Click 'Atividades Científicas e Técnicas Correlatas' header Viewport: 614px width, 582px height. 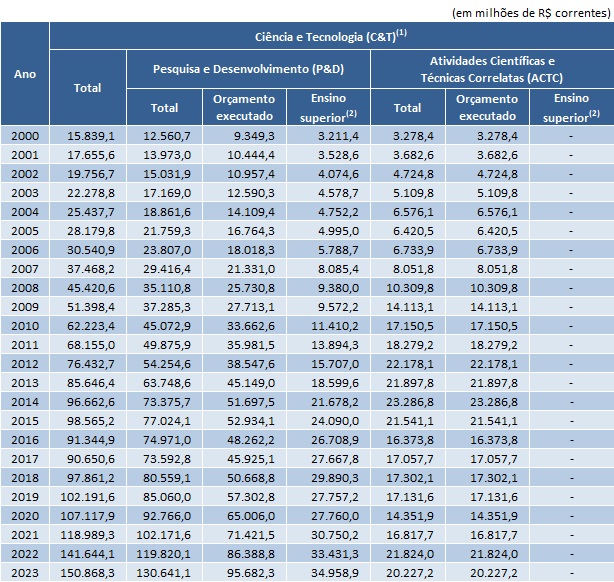click(x=492, y=69)
